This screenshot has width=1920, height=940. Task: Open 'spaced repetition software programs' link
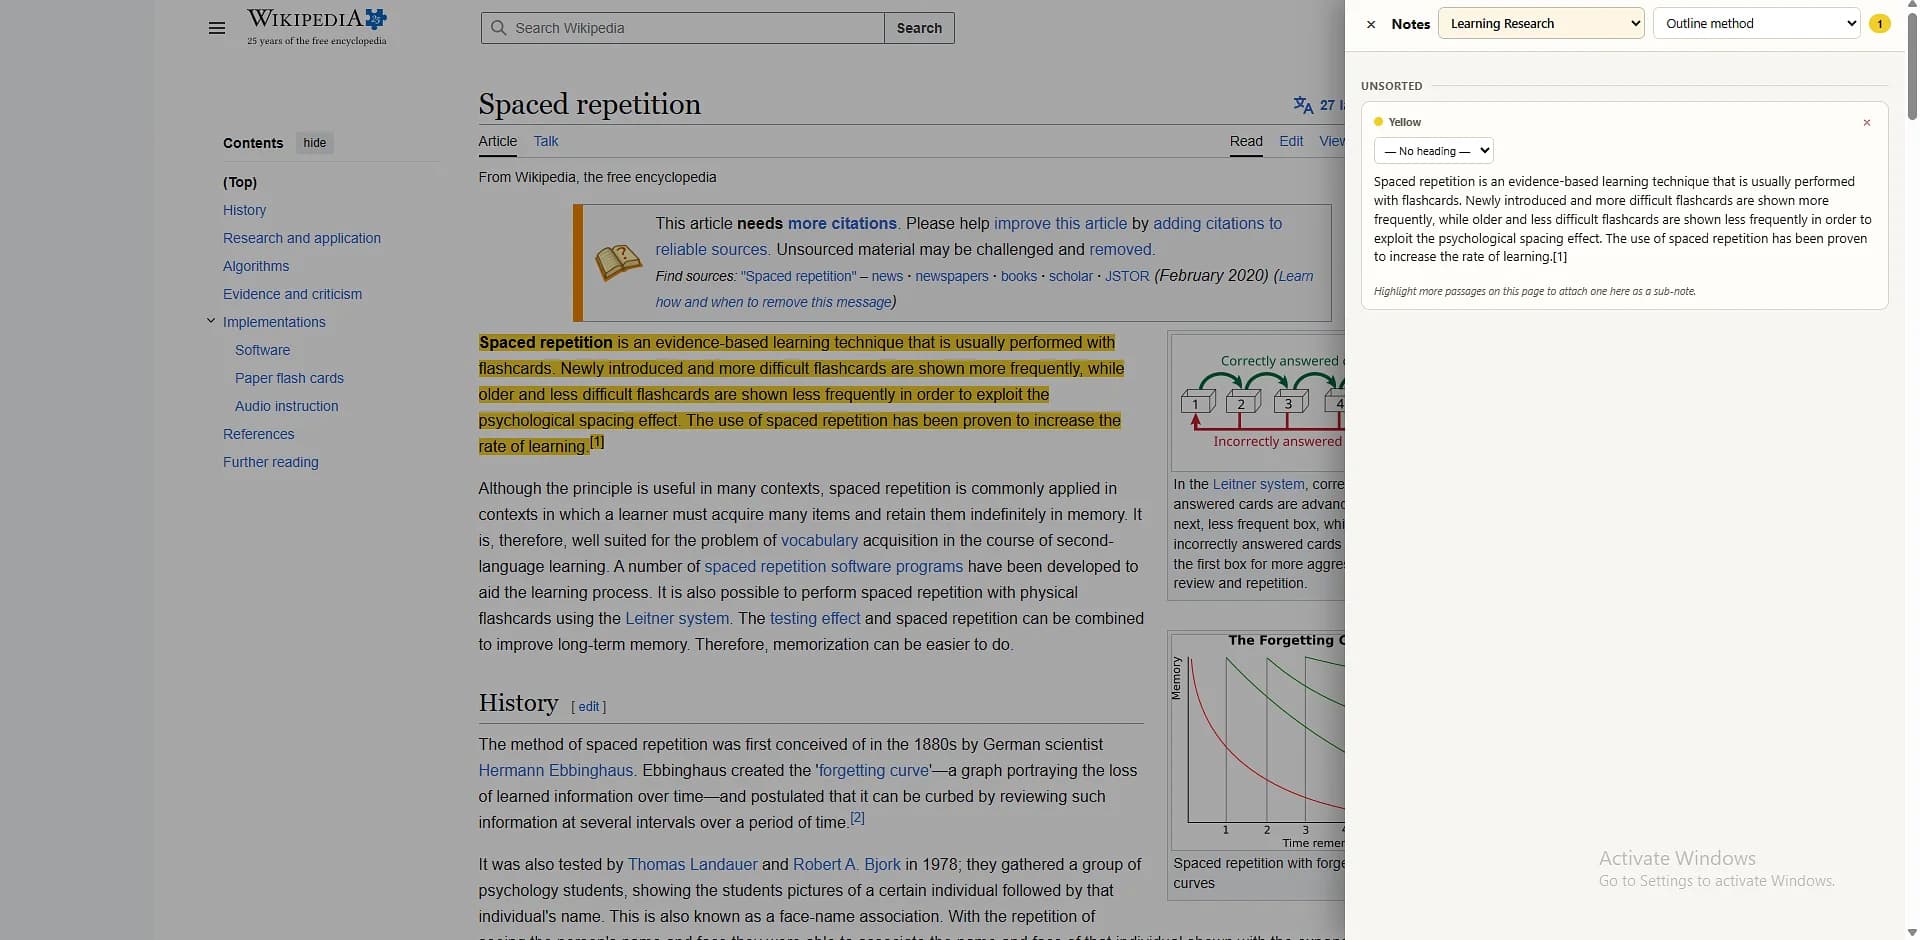point(833,567)
